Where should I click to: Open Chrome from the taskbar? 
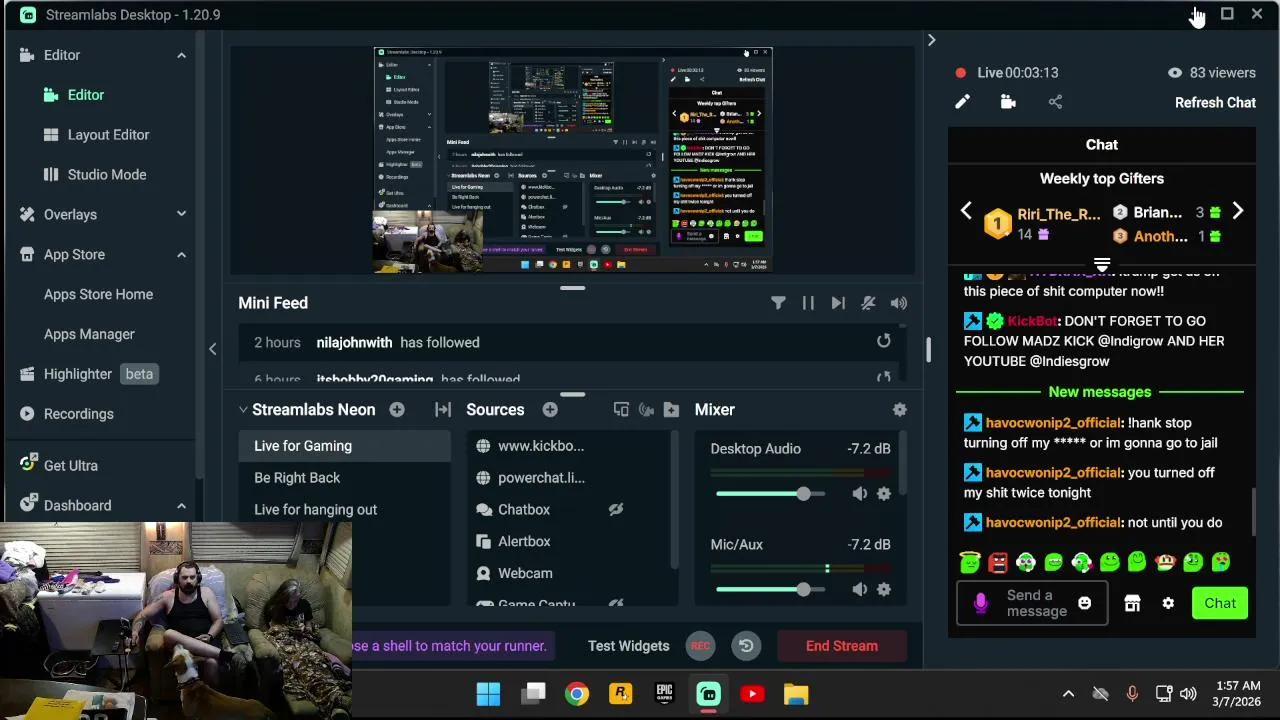tap(577, 694)
